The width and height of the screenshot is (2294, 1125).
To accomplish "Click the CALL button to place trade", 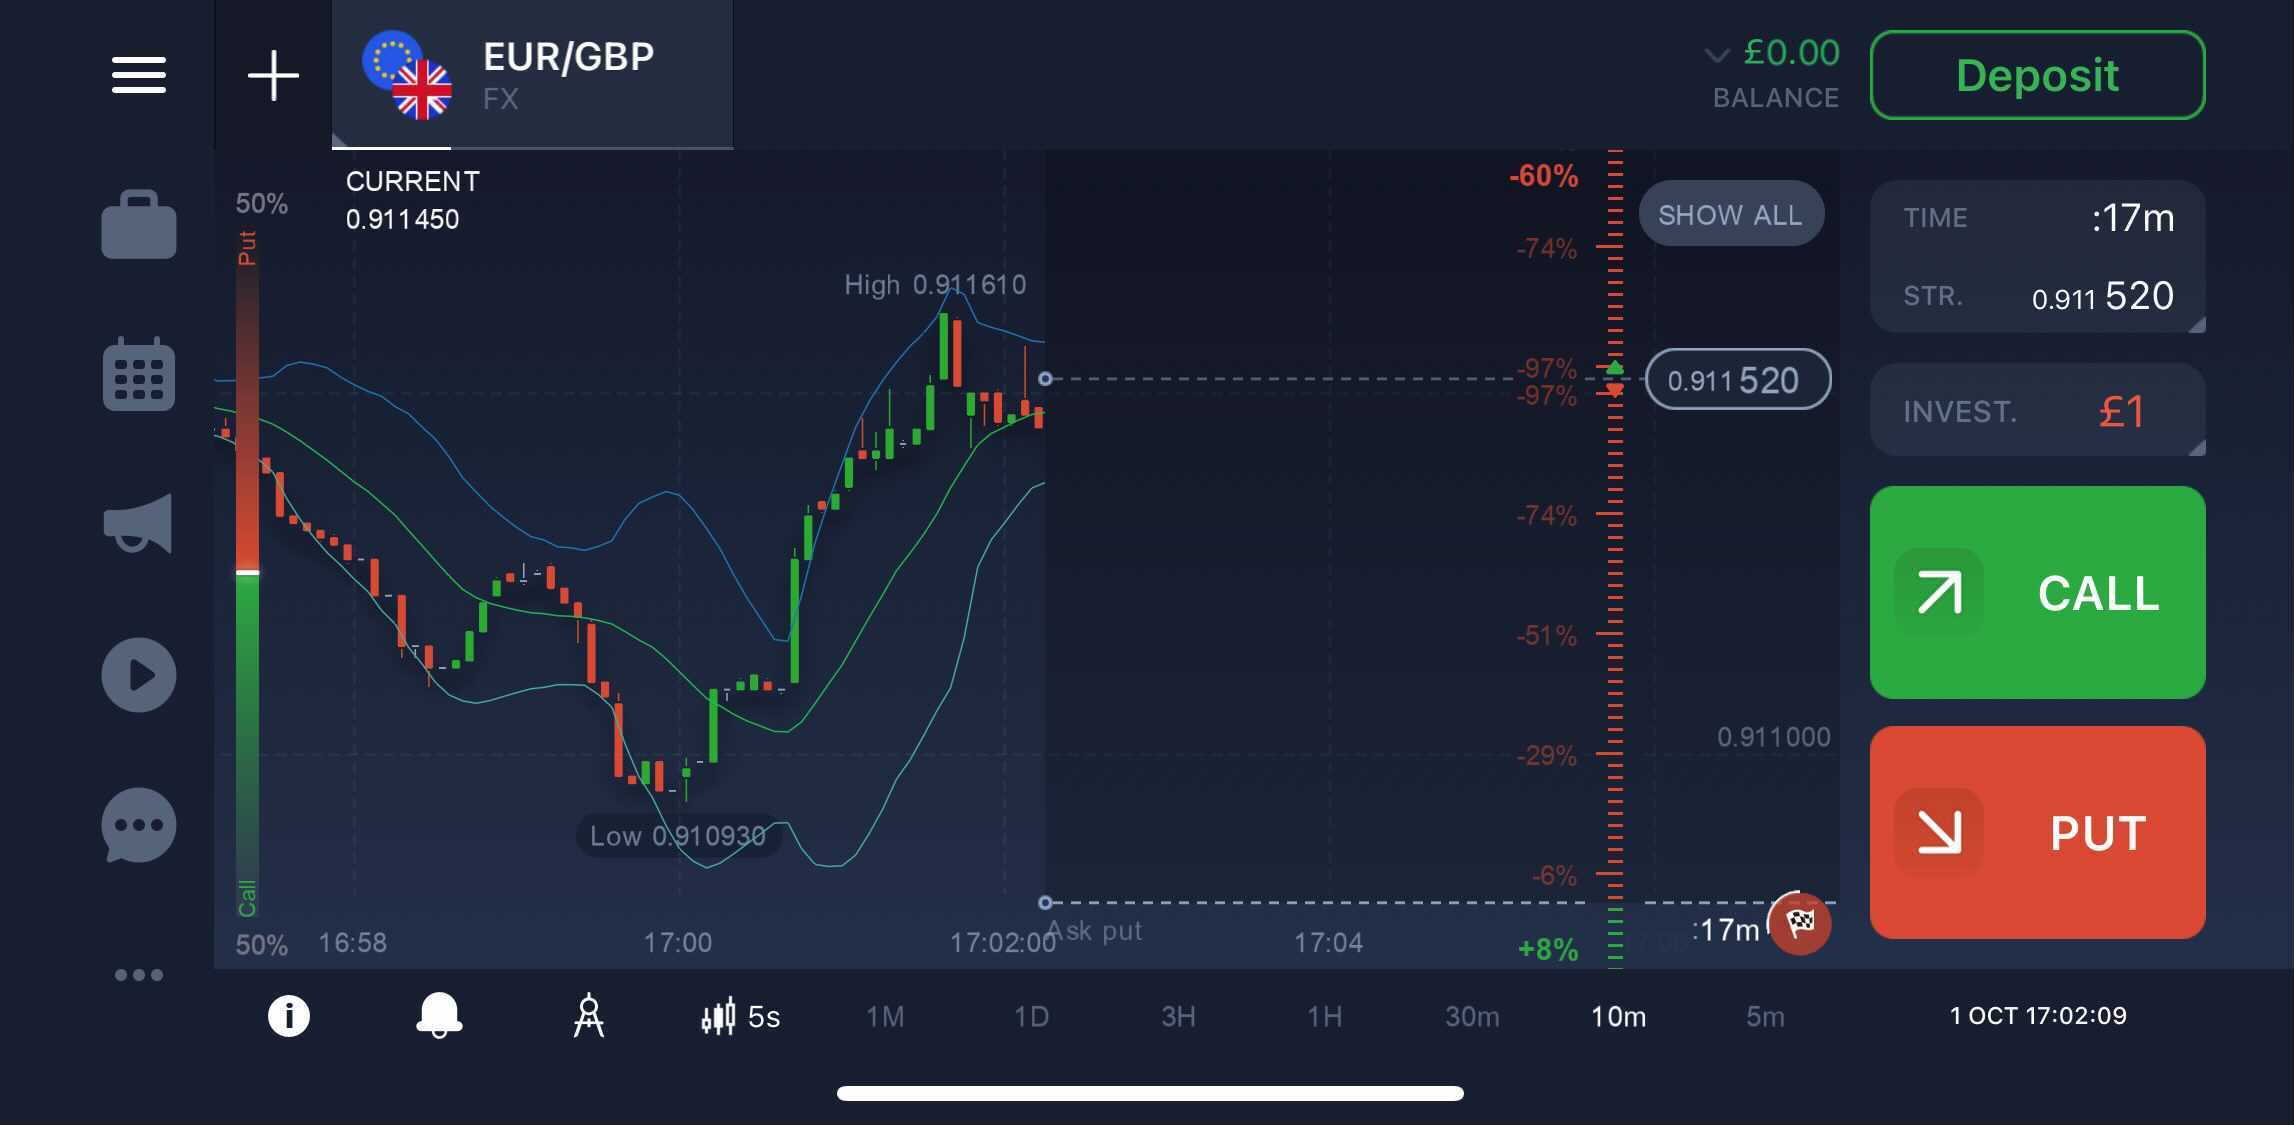I will point(2038,592).
